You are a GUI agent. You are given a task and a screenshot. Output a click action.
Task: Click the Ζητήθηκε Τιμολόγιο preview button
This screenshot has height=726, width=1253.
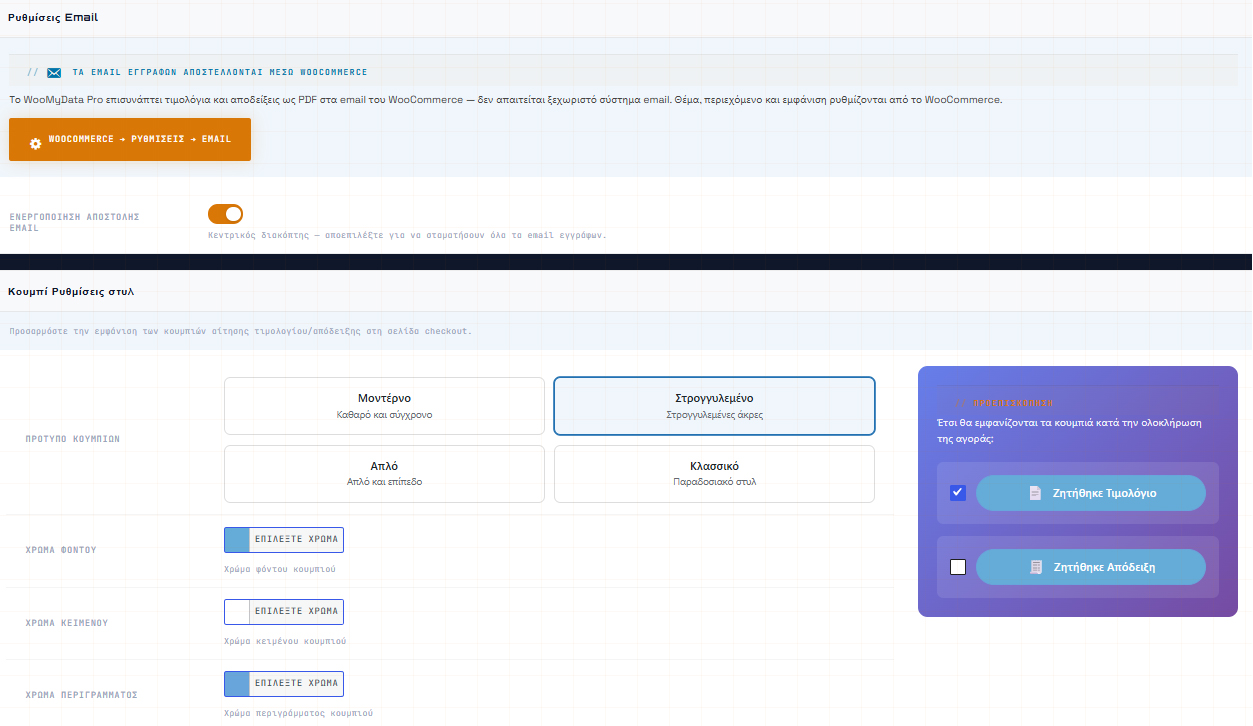coord(1091,493)
